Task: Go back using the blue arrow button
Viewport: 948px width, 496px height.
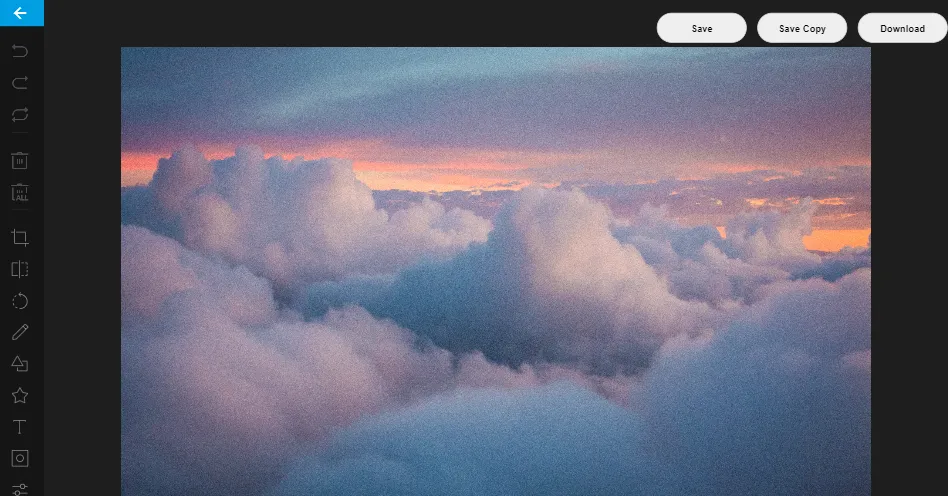Action: (x=22, y=13)
